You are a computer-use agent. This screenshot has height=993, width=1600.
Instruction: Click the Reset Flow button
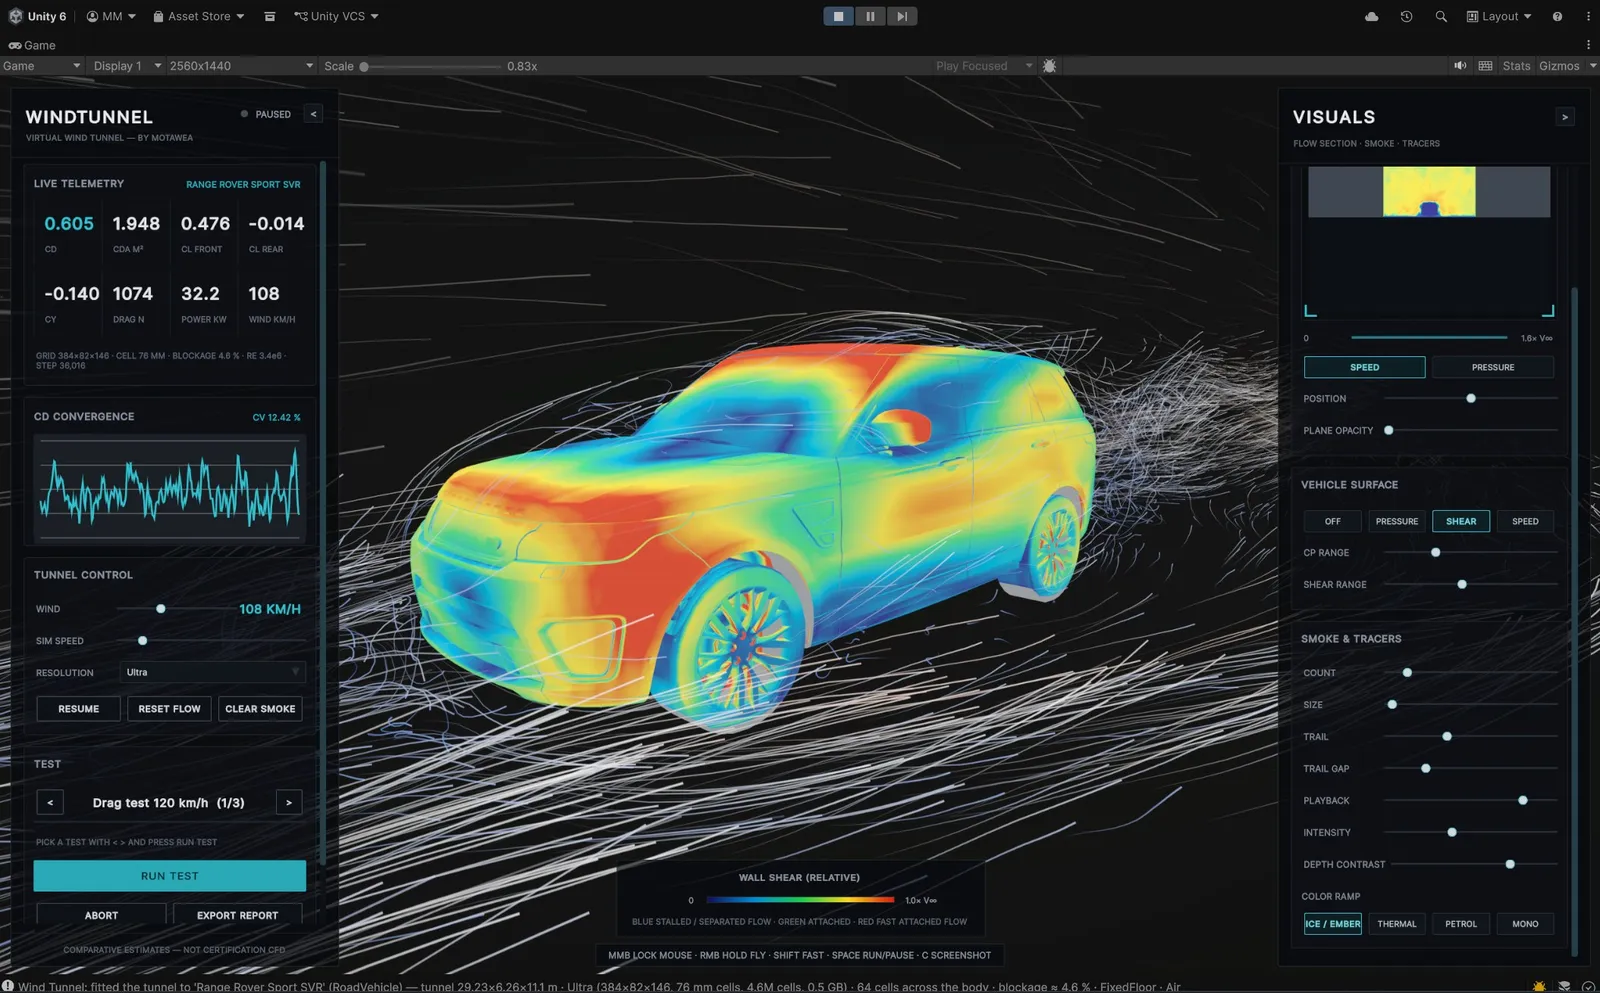click(x=169, y=709)
